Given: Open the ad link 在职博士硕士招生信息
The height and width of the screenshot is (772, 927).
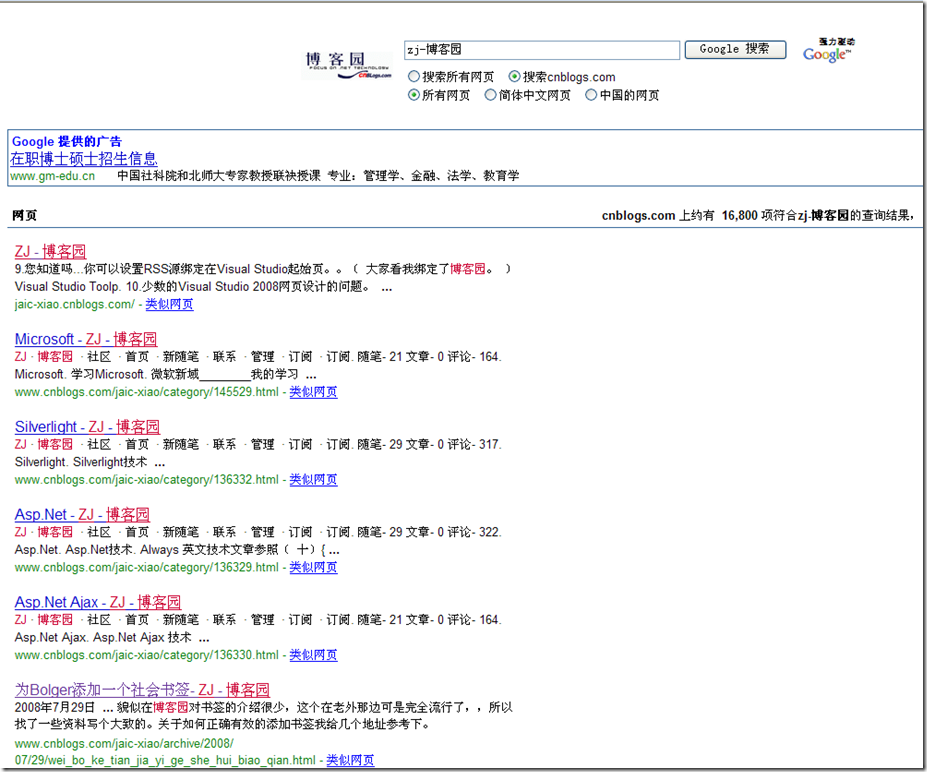Looking at the screenshot, I should (84, 158).
